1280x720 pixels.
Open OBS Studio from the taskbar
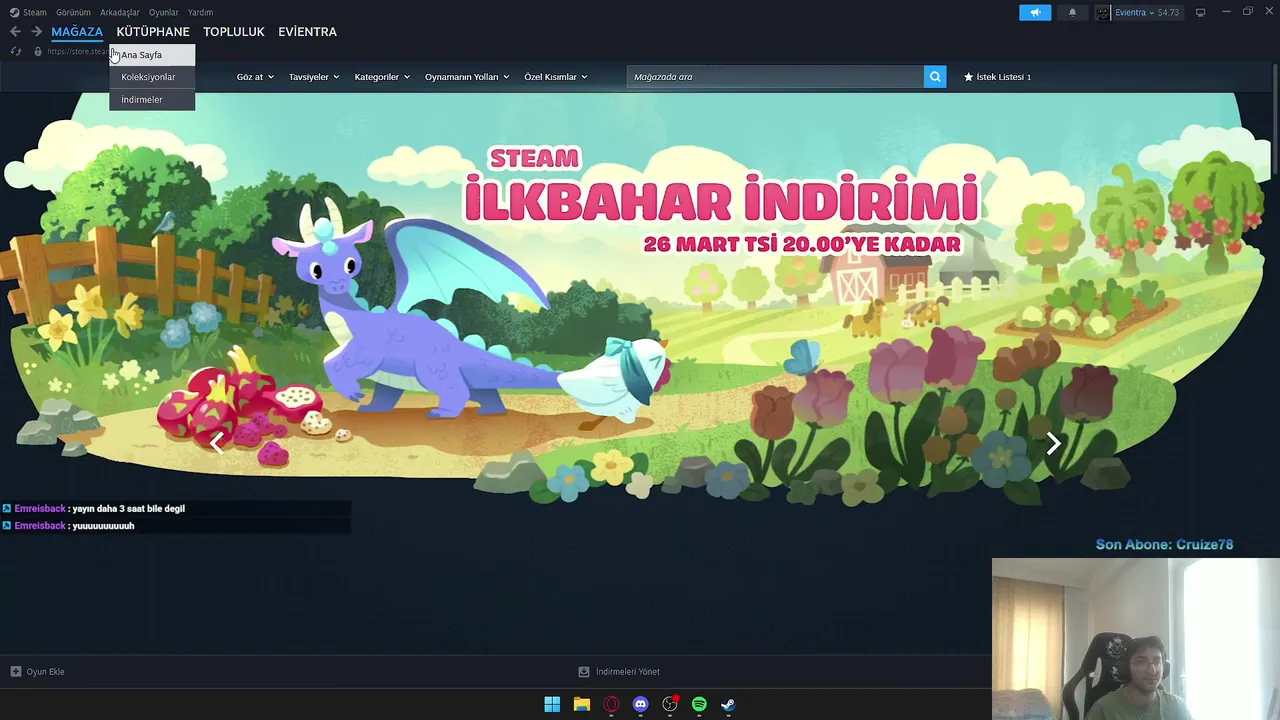pyautogui.click(x=670, y=704)
